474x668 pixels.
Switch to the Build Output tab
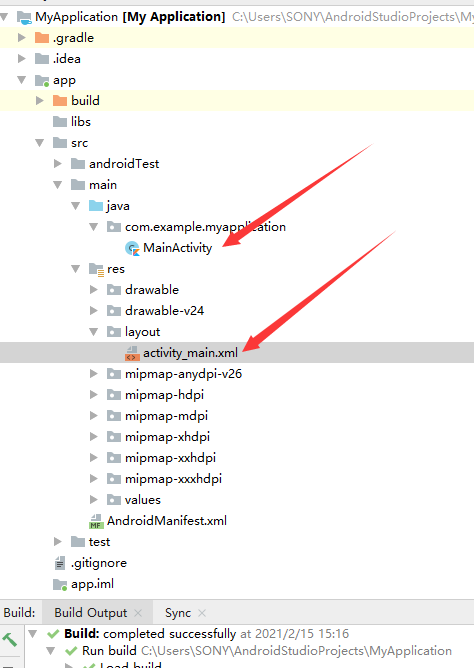point(90,613)
